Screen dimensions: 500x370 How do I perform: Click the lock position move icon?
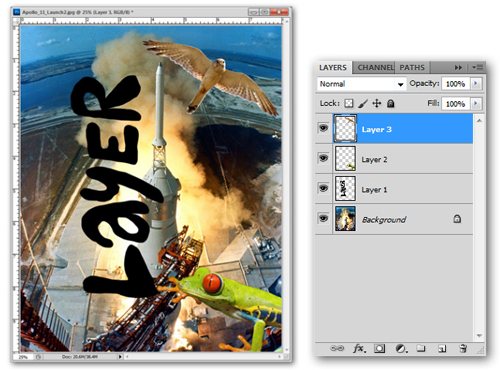377,104
